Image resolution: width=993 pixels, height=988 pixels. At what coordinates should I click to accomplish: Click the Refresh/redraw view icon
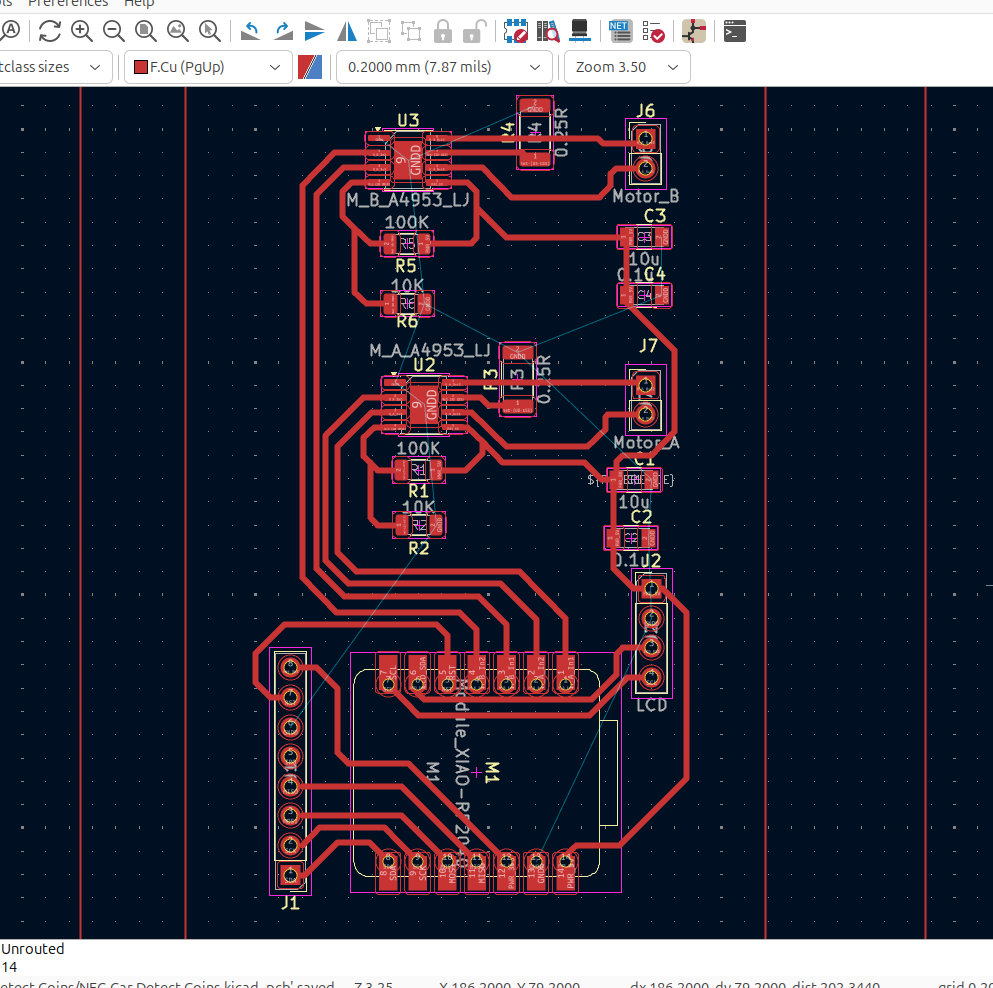point(50,32)
